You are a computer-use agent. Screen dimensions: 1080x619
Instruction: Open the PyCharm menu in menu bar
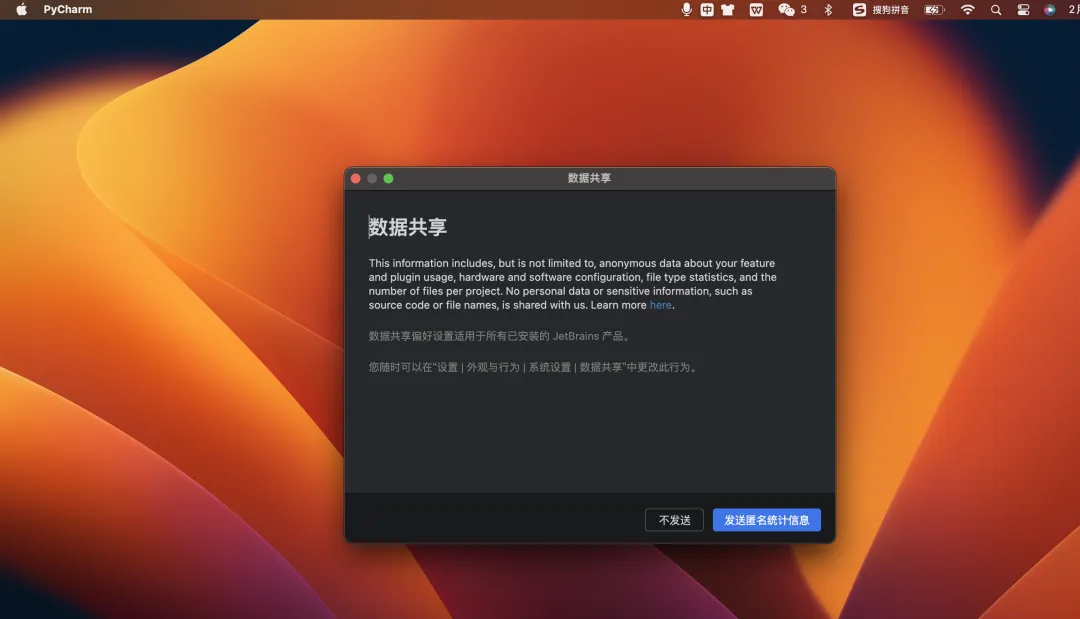click(x=68, y=10)
